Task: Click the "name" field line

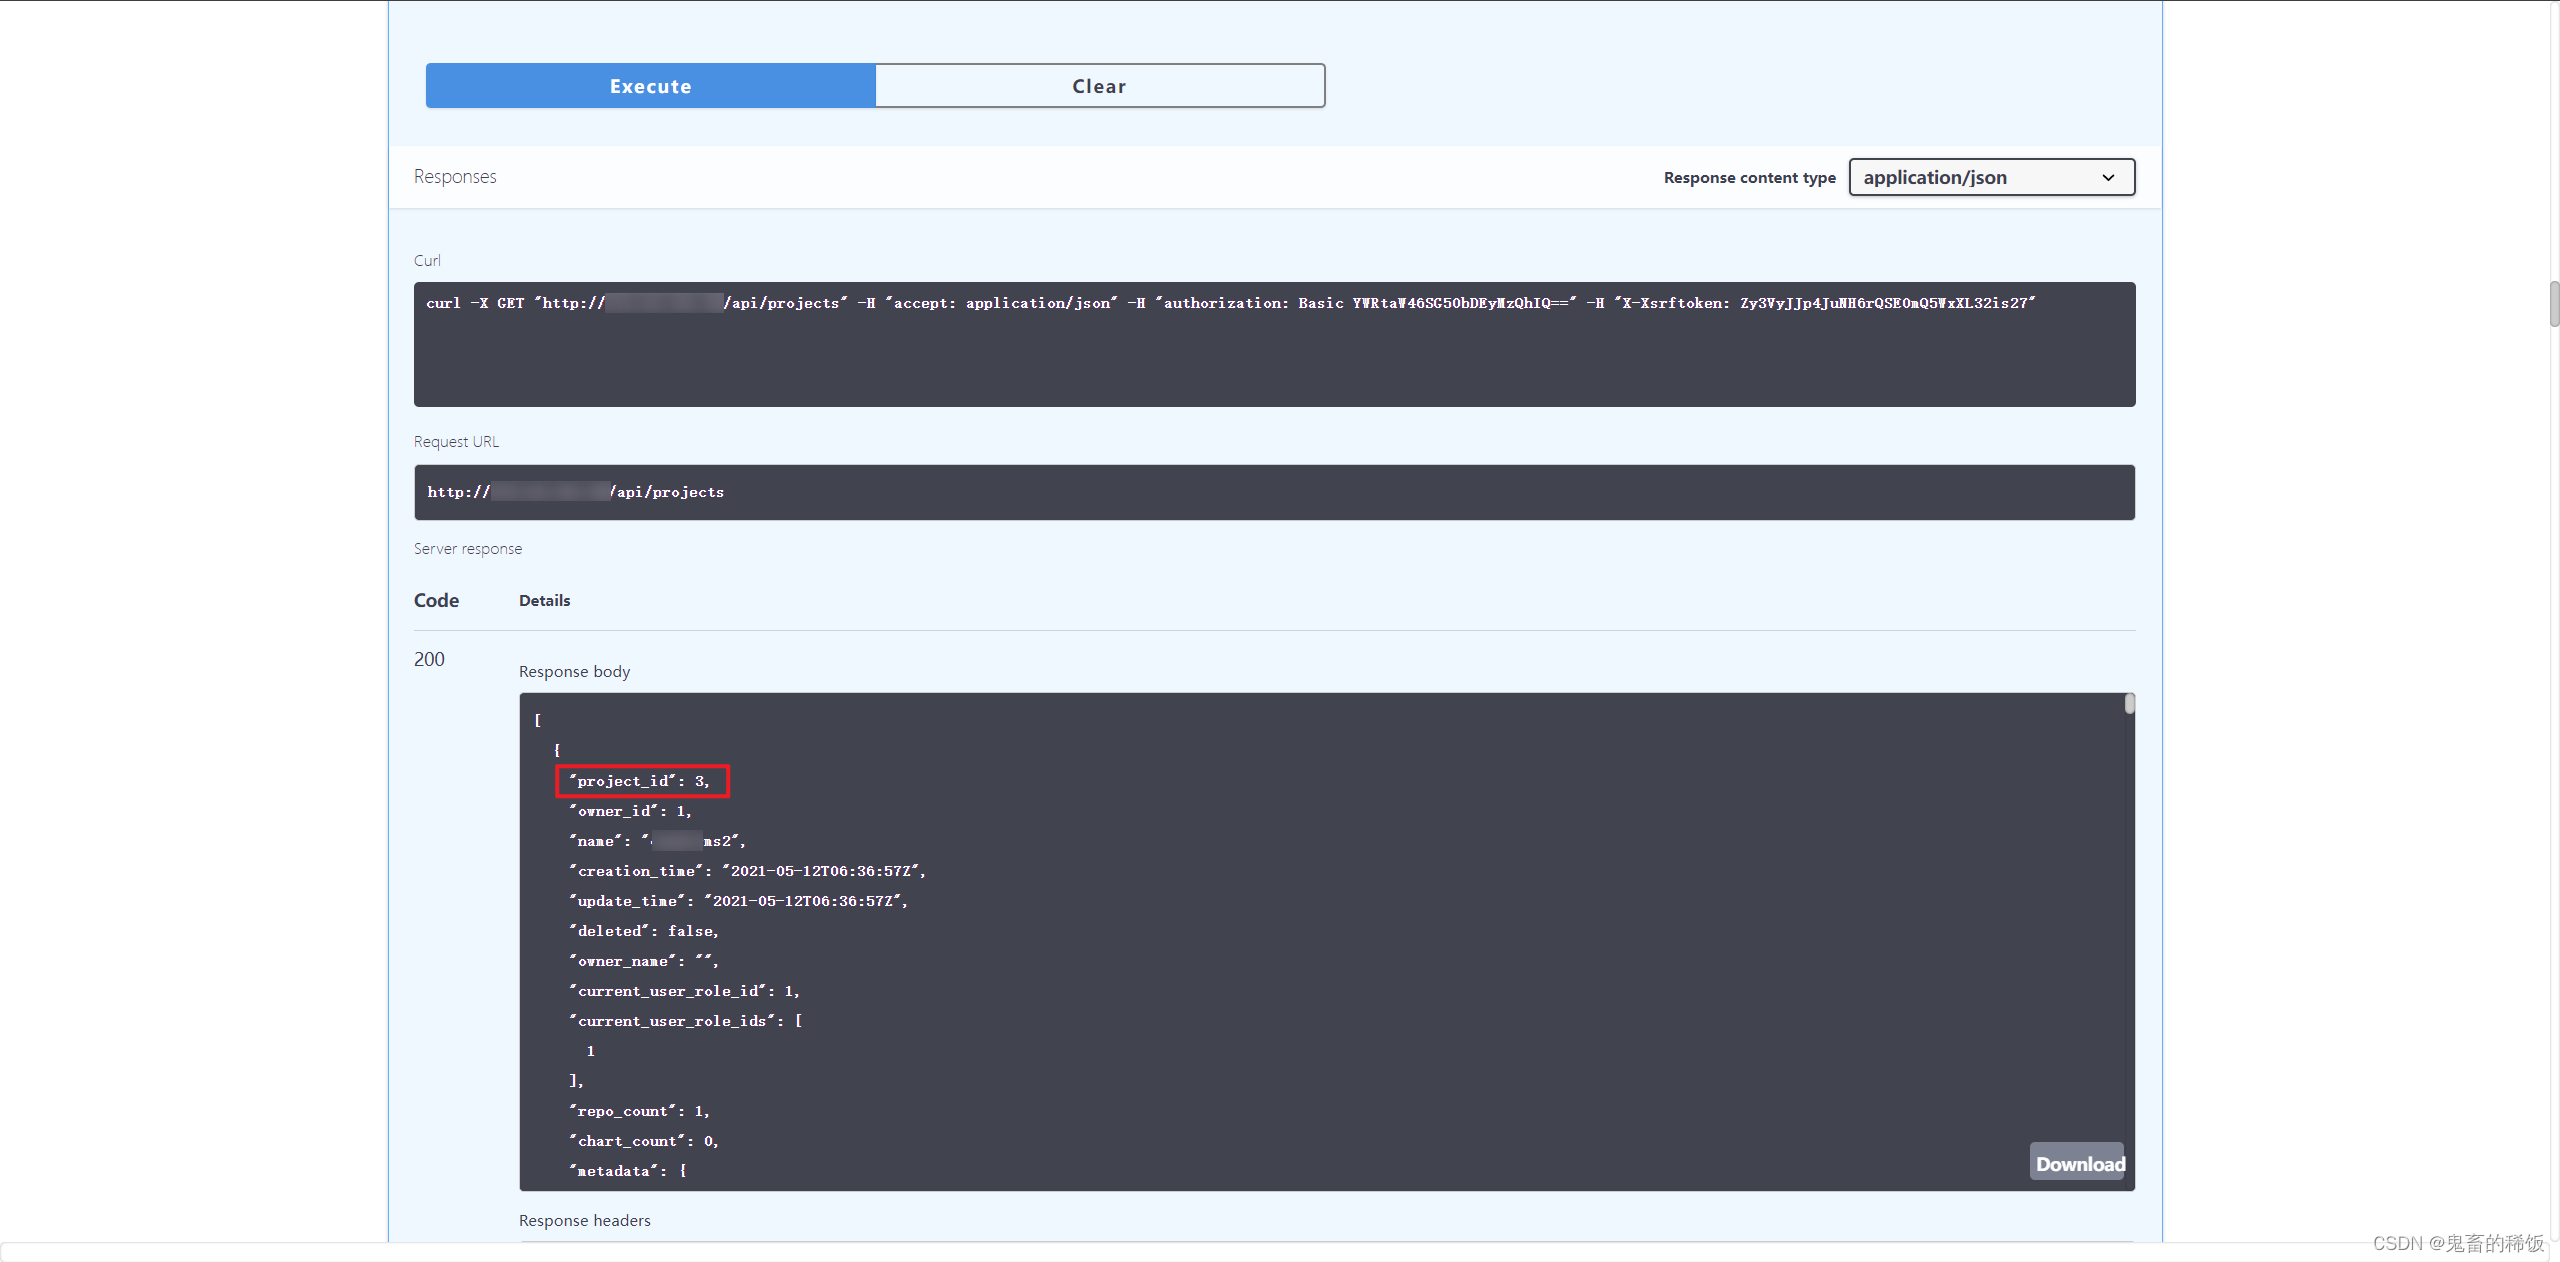Action: [x=657, y=841]
